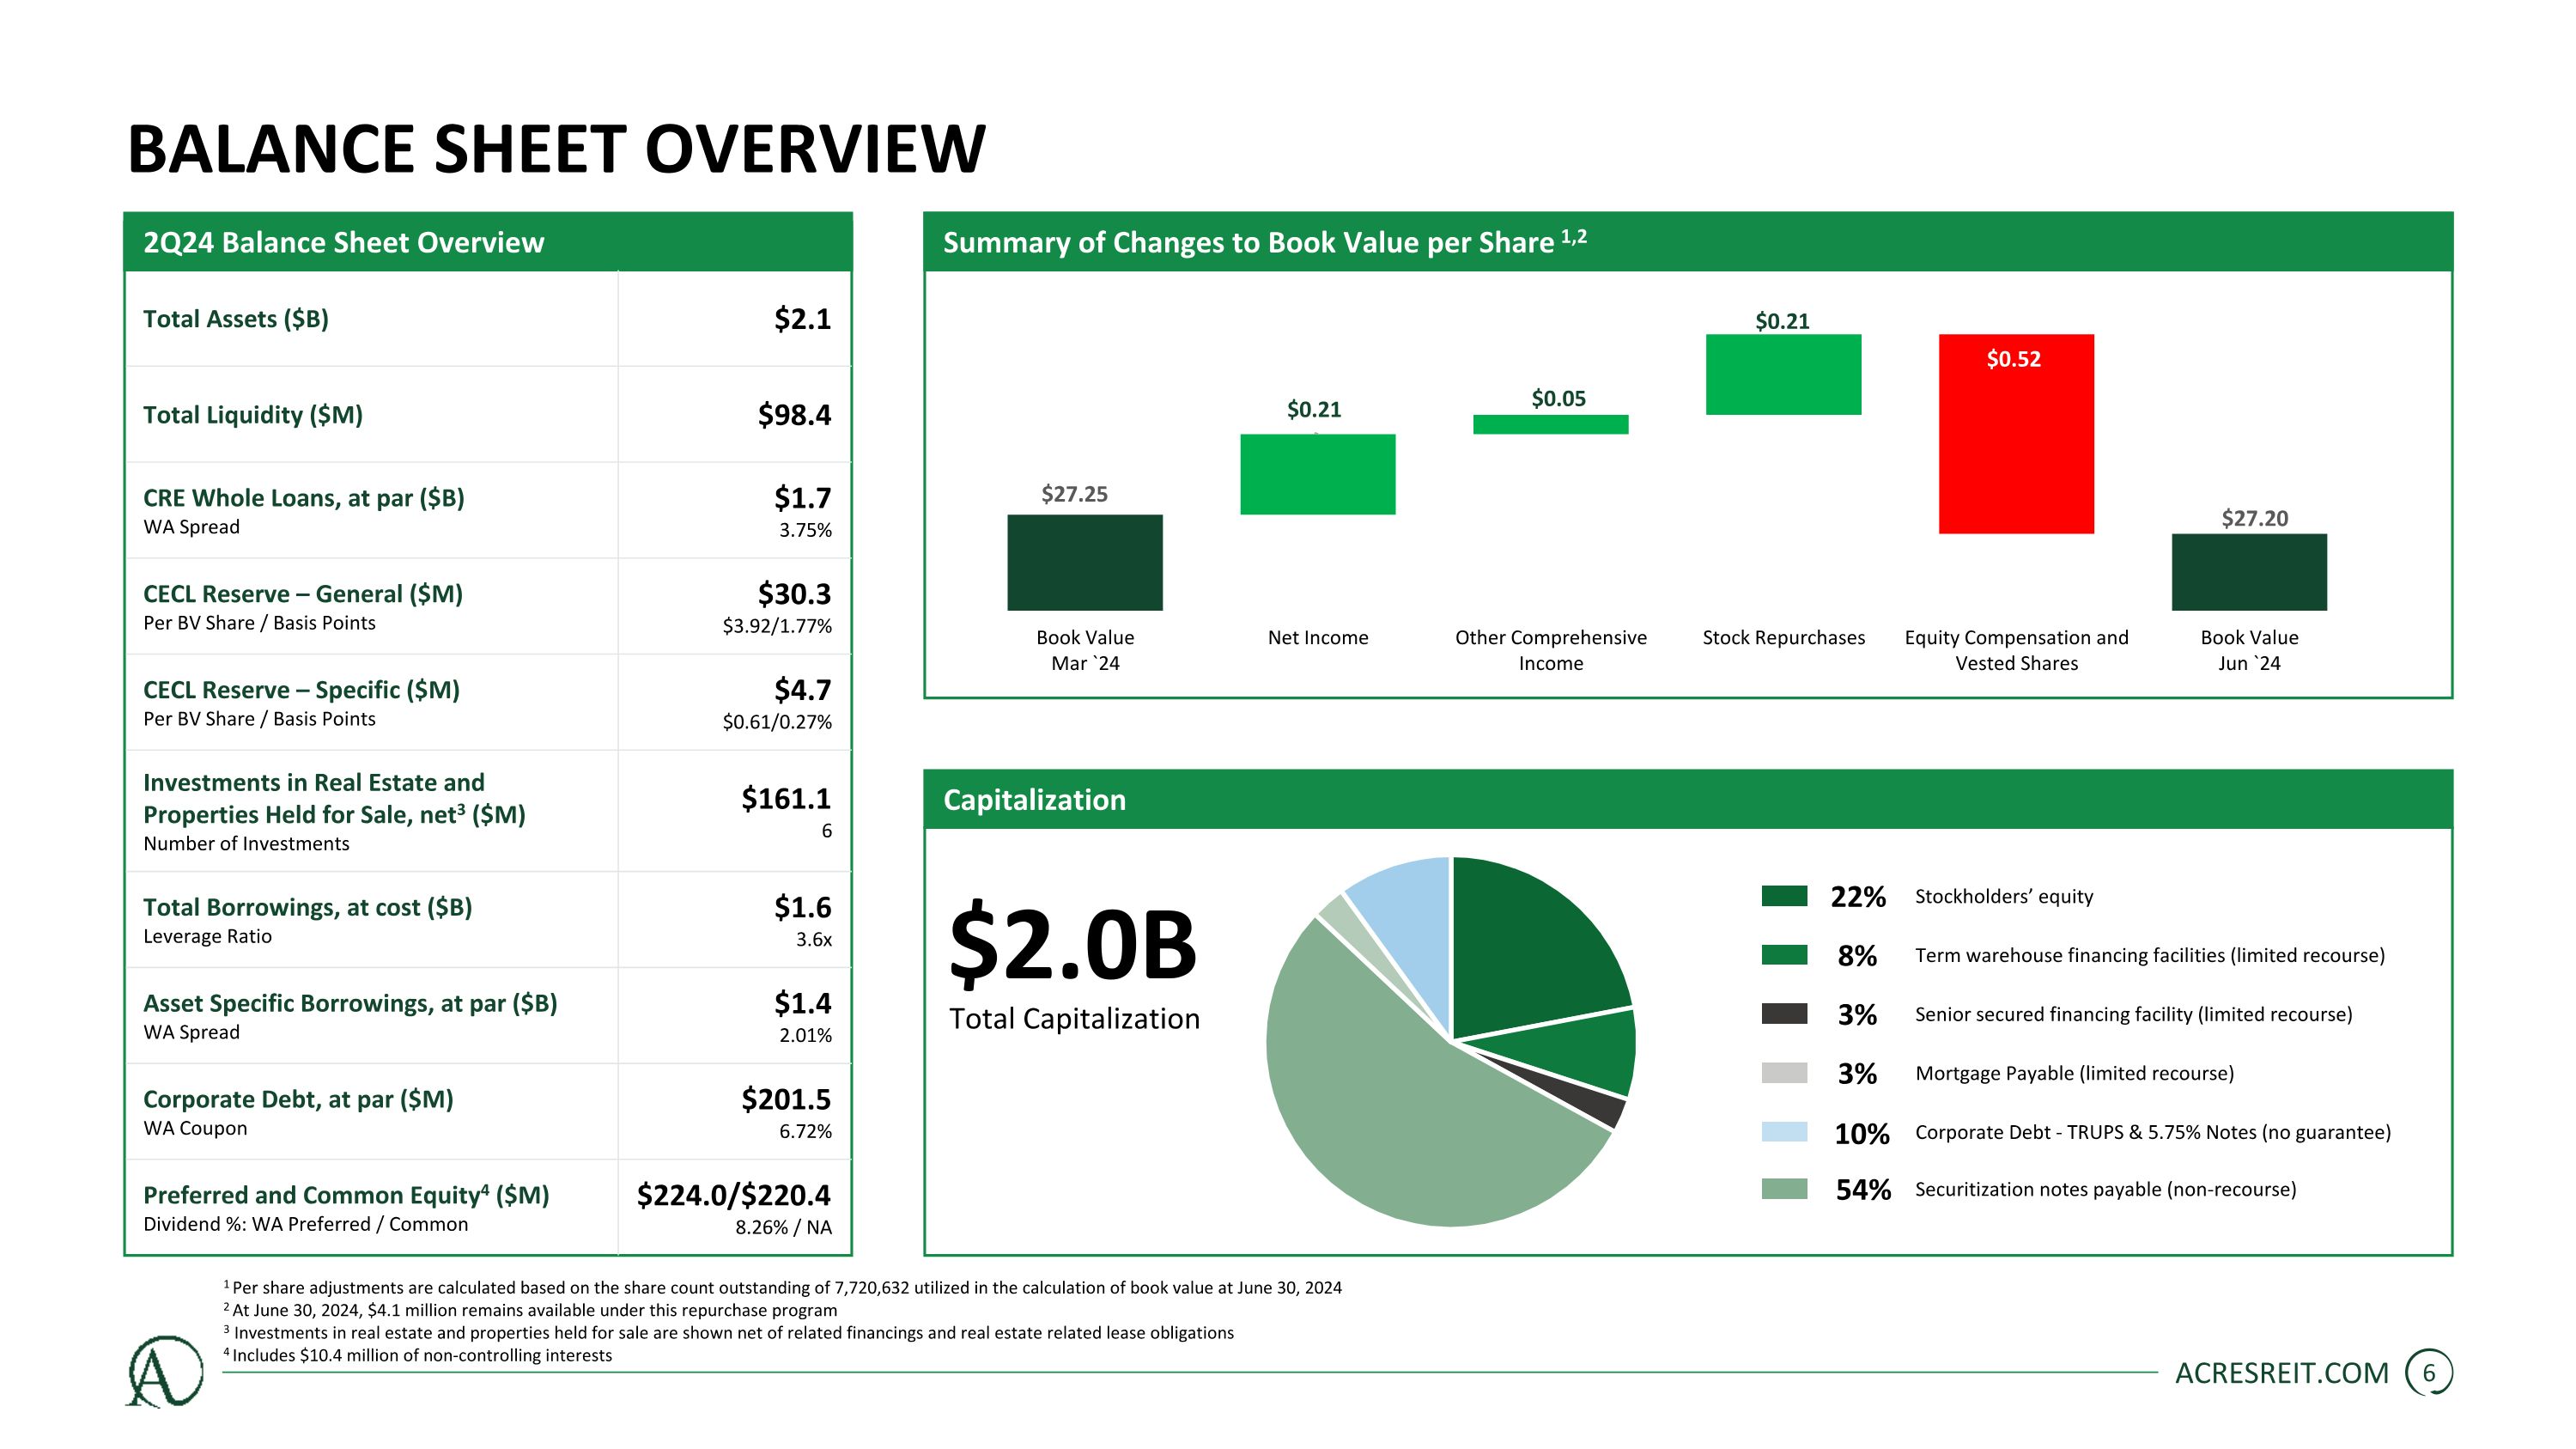The height and width of the screenshot is (1449, 2576).
Task: Select the Other Comprehensive Income thin bar
Action: [x=1550, y=424]
